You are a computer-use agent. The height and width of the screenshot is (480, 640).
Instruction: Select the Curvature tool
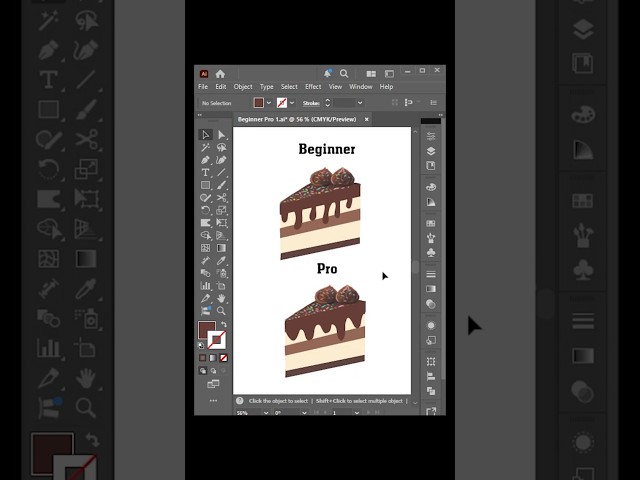click(x=221, y=160)
